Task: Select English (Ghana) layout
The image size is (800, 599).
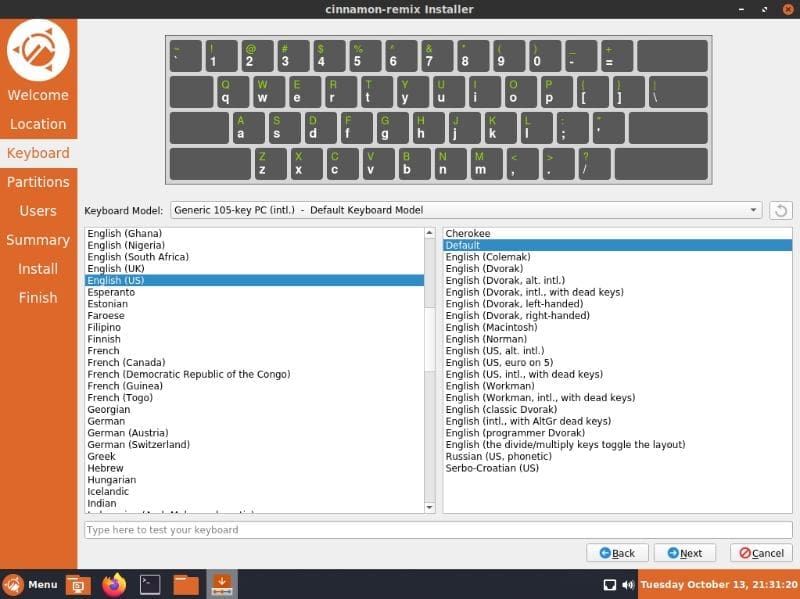Action: click(x=254, y=234)
